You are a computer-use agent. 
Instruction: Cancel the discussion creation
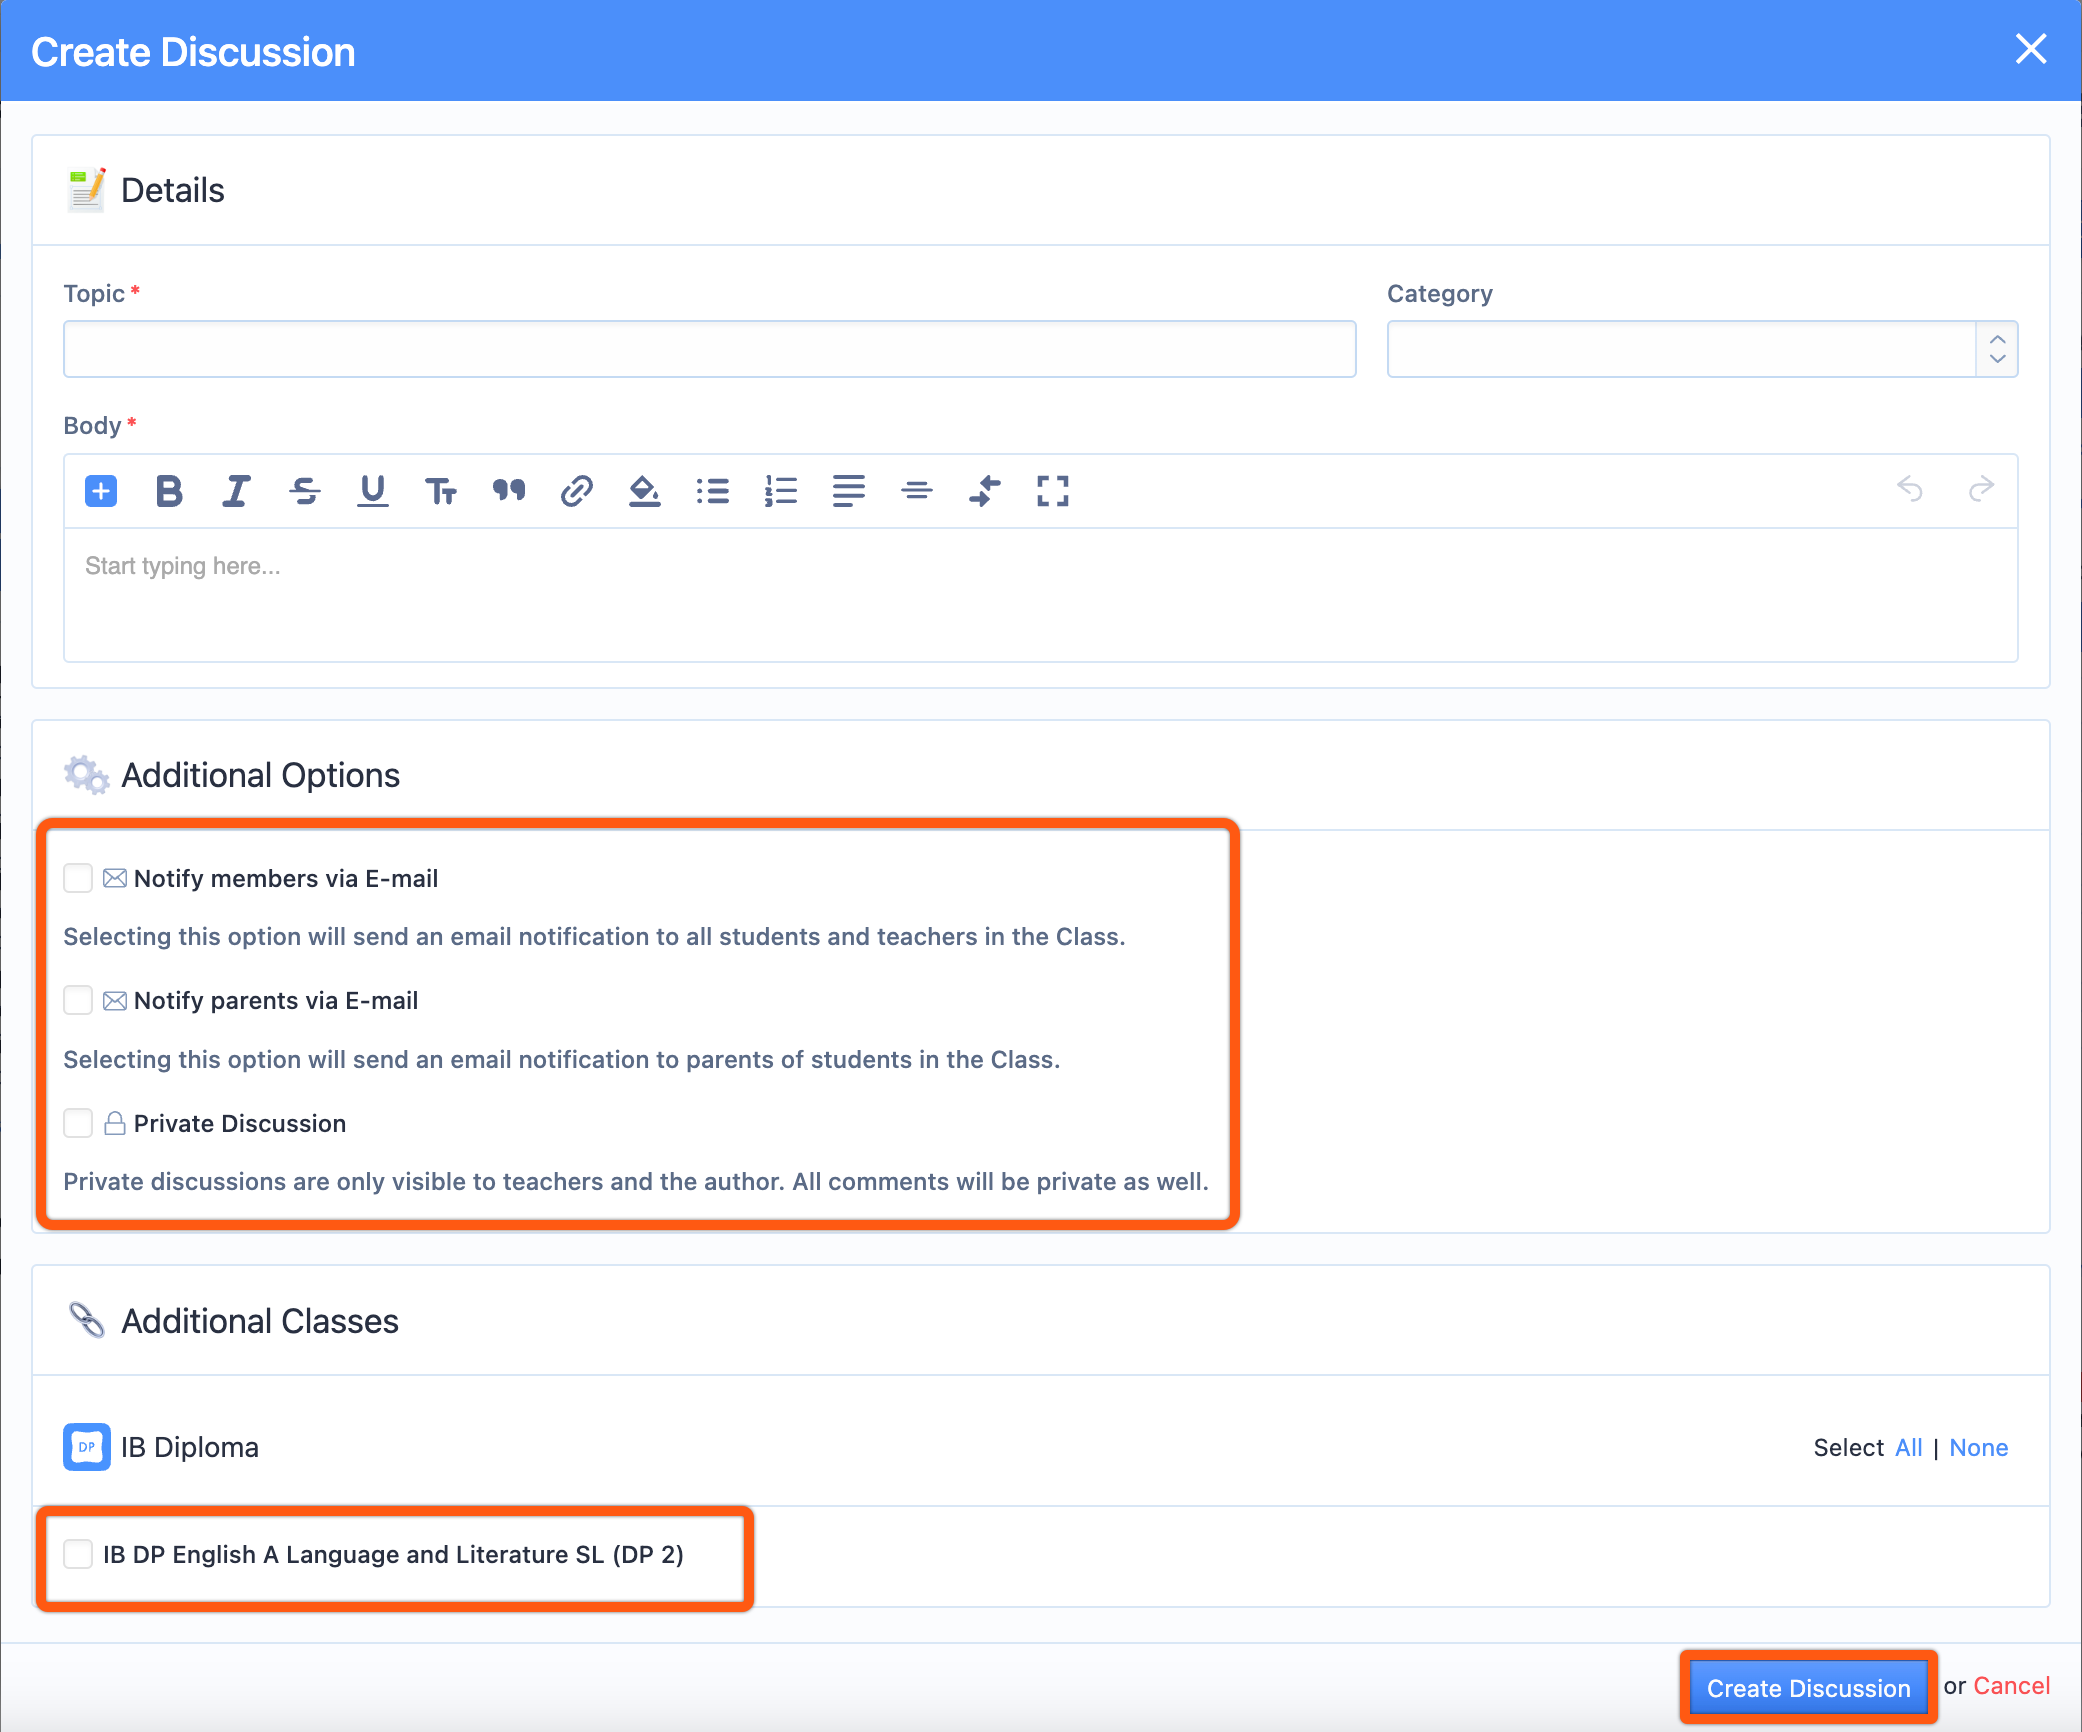click(x=2011, y=1686)
